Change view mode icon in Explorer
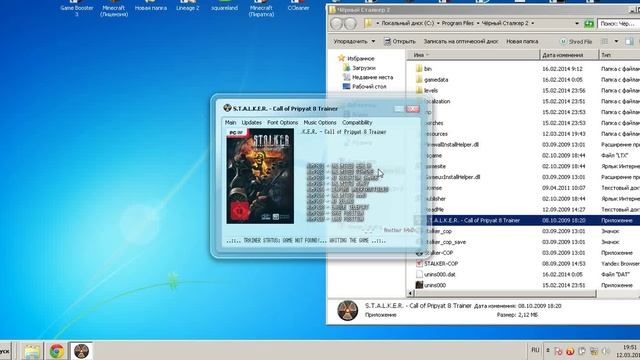The image size is (640, 360). pos(604,41)
